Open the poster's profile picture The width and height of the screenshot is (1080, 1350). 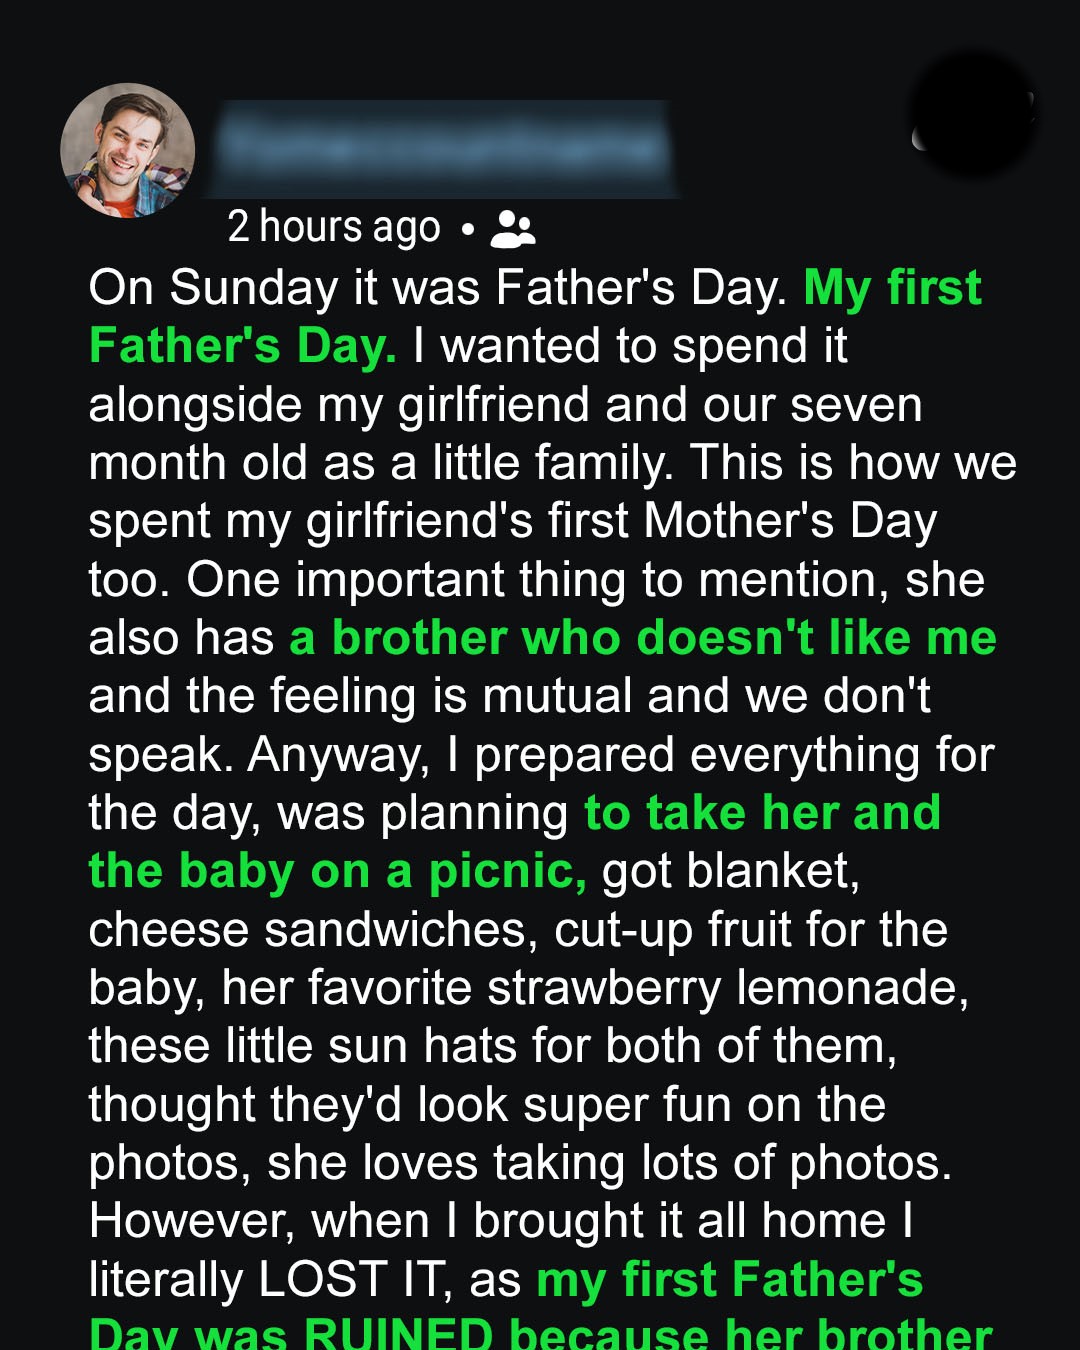(128, 150)
